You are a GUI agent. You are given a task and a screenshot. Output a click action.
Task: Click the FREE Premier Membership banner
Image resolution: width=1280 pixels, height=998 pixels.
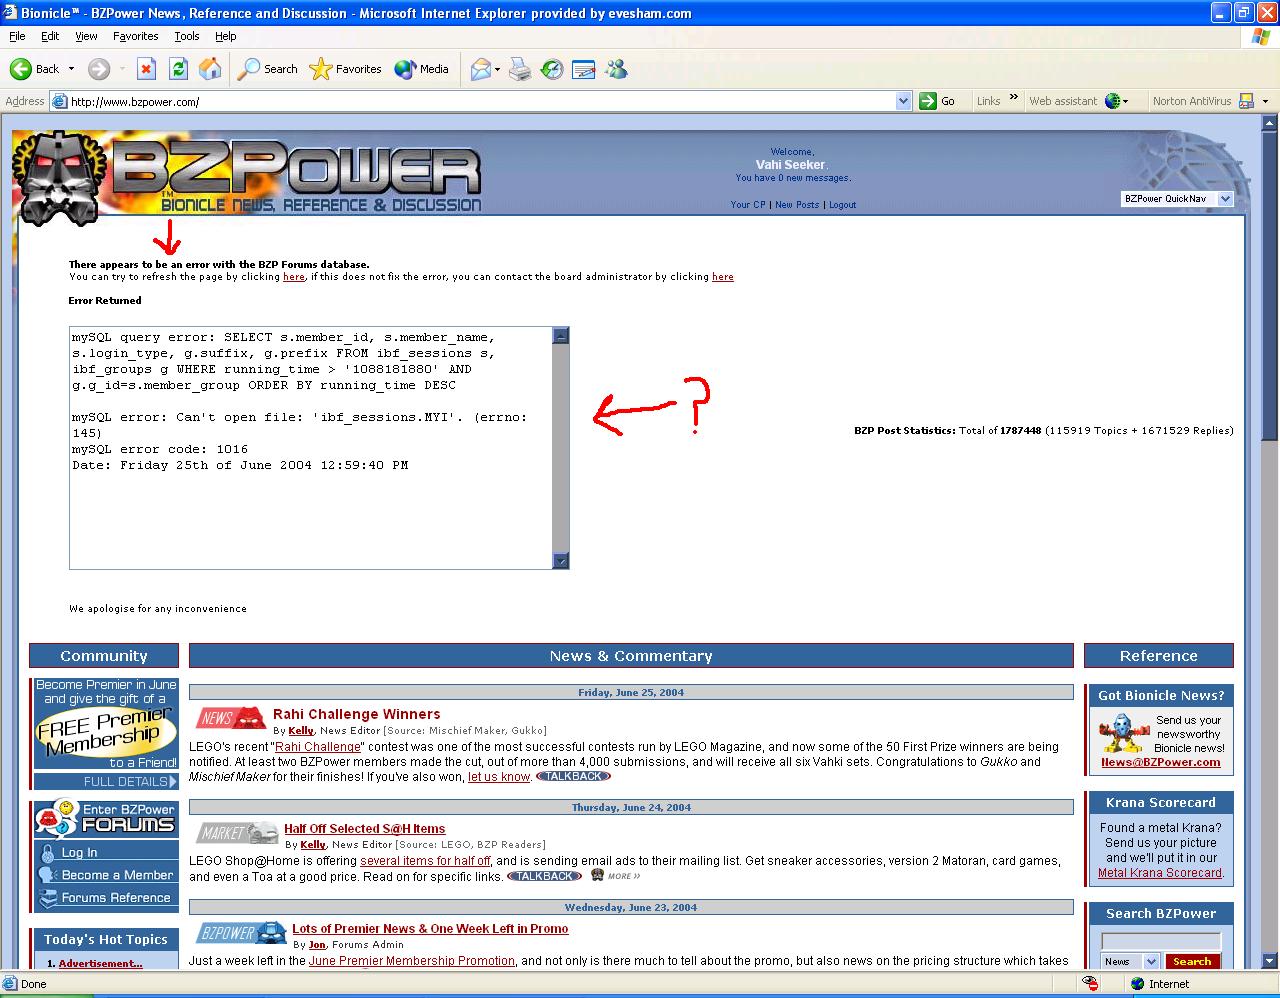(104, 724)
